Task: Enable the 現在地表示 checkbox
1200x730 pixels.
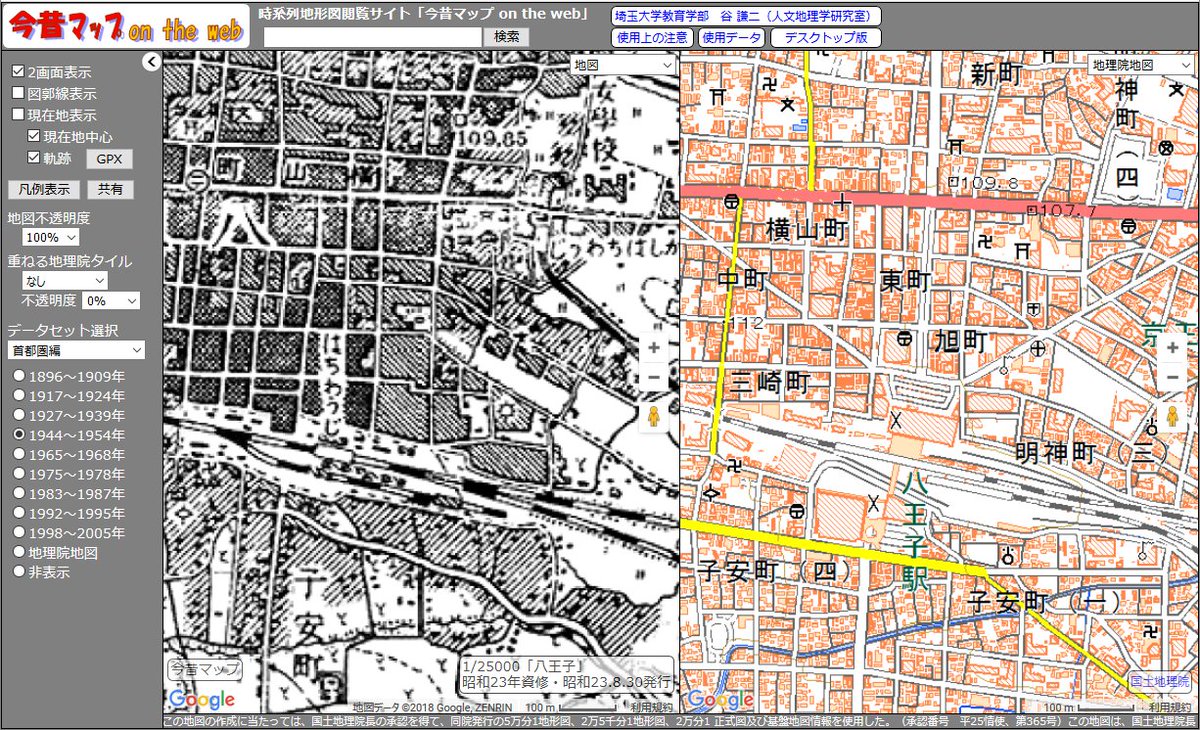Action: pos(18,115)
